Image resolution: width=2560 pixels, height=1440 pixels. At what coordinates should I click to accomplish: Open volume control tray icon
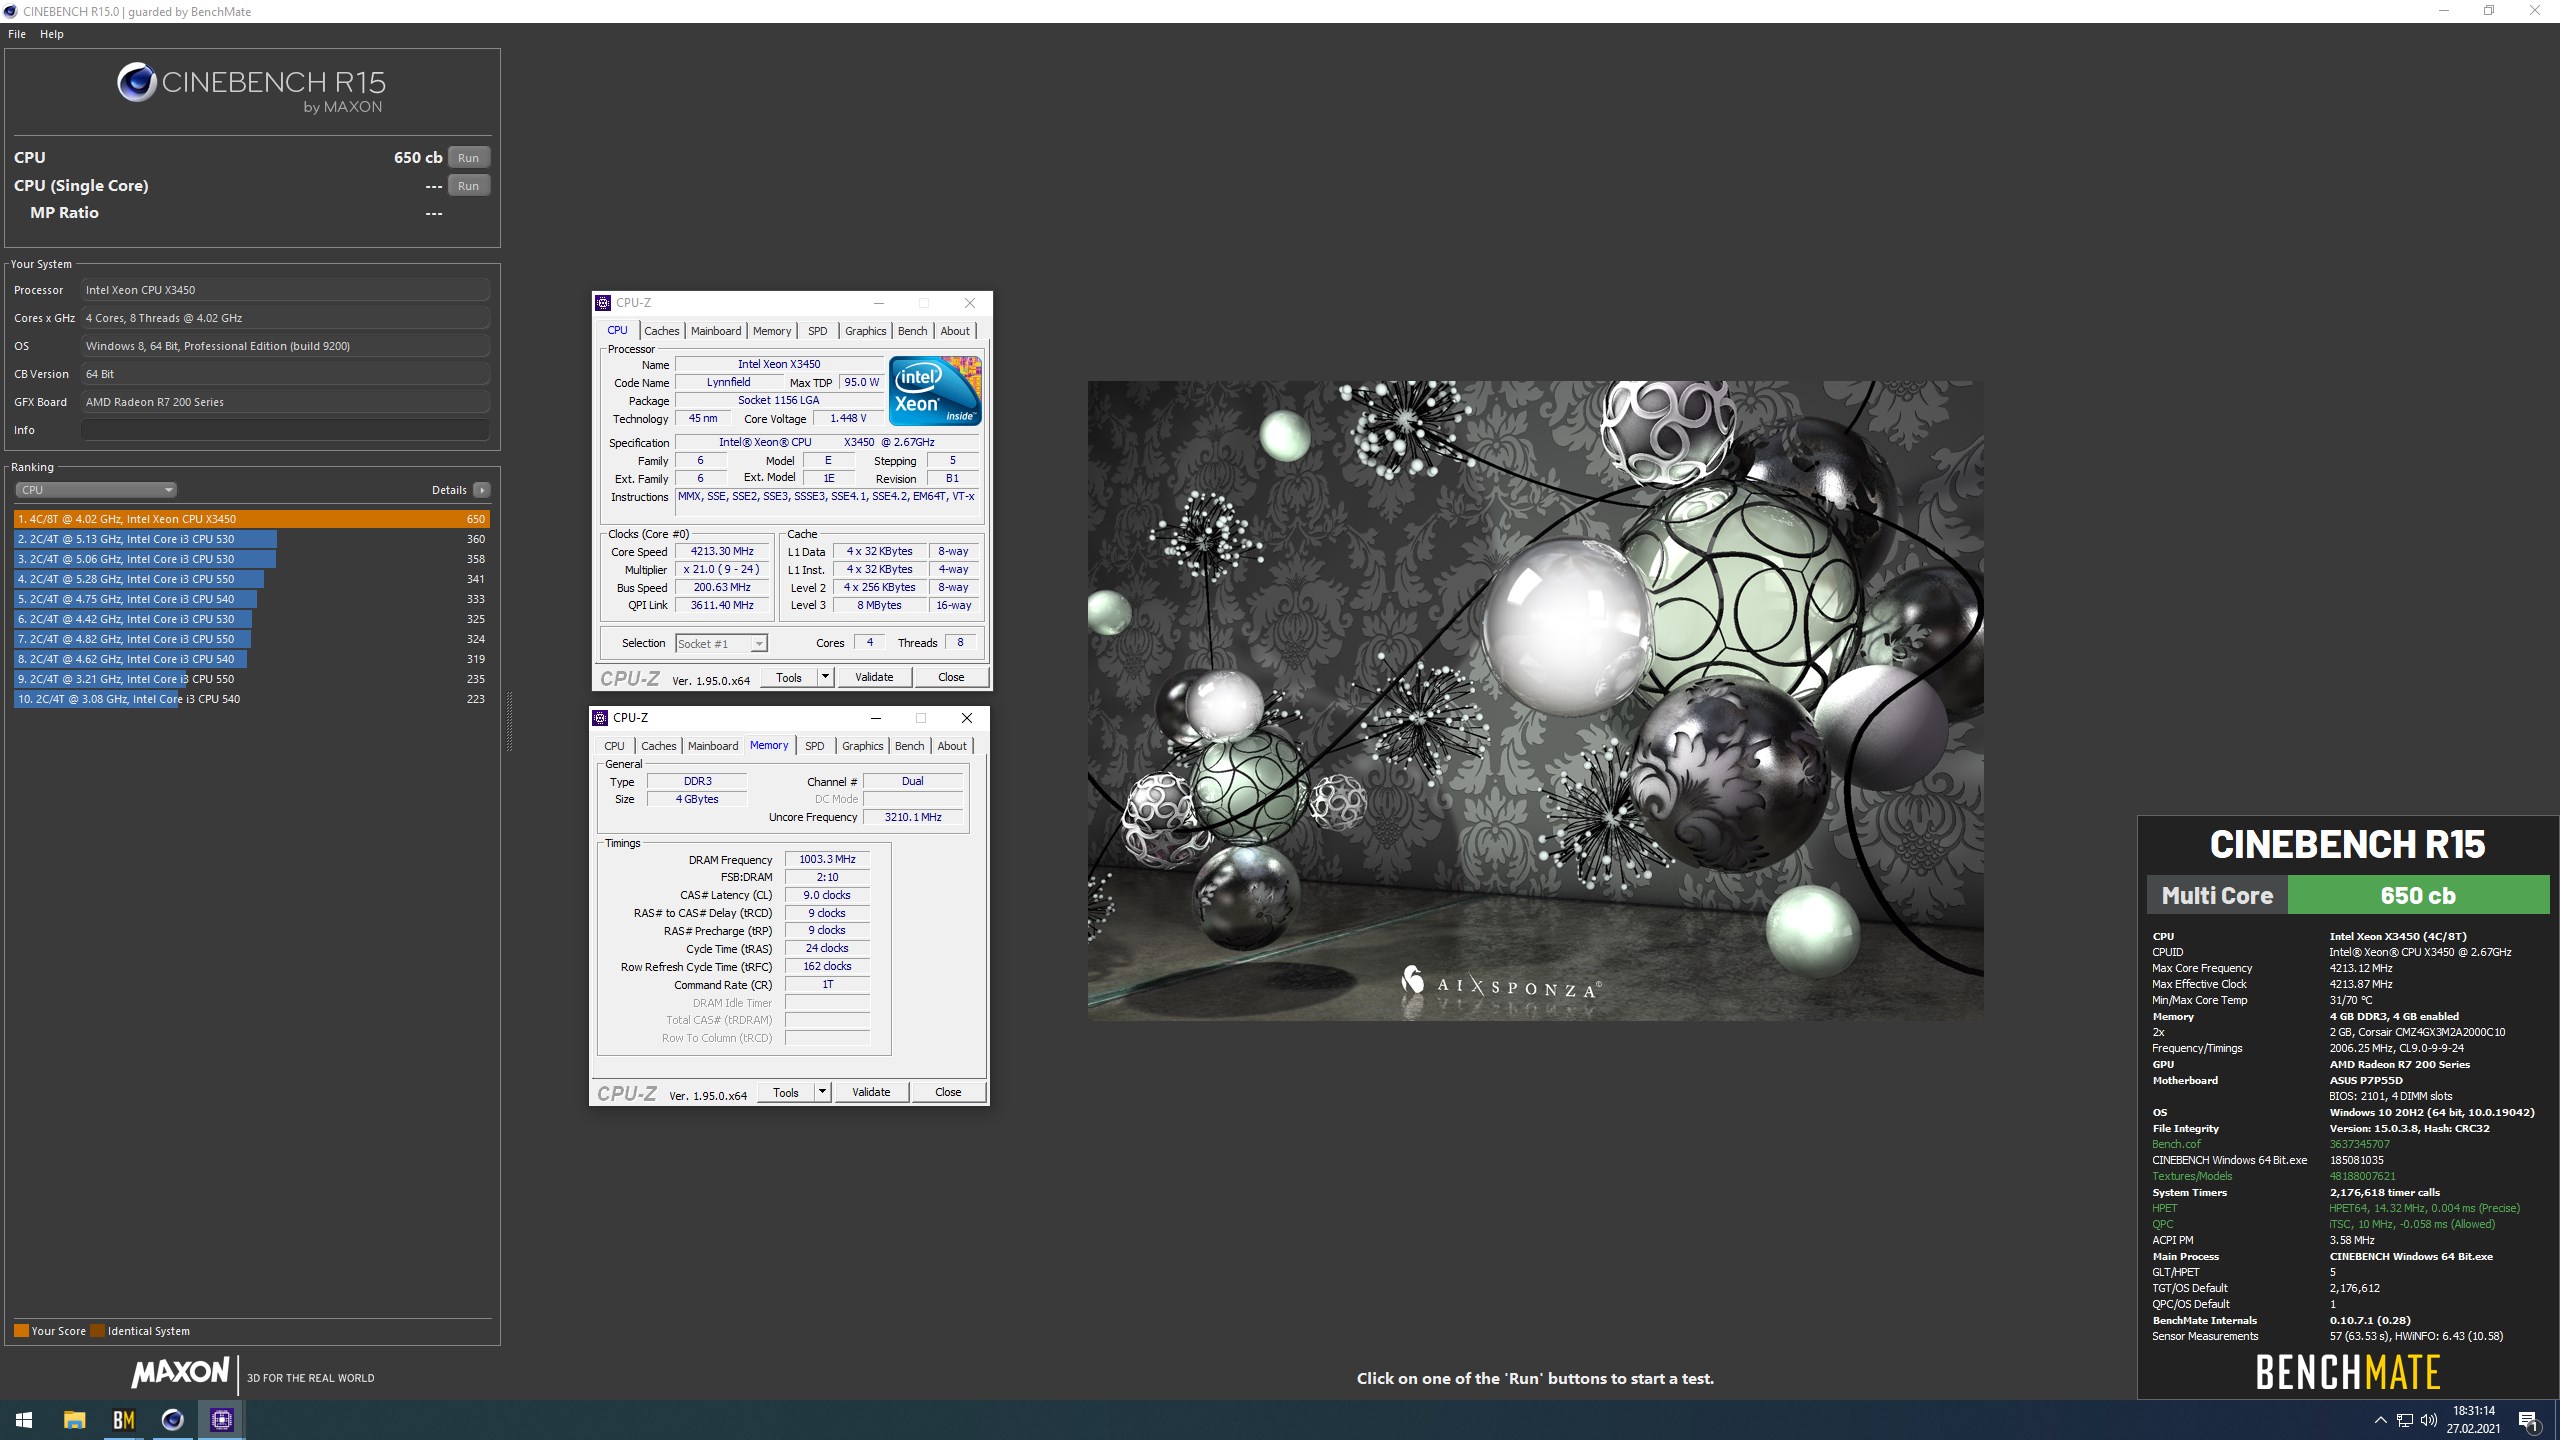click(x=2429, y=1420)
